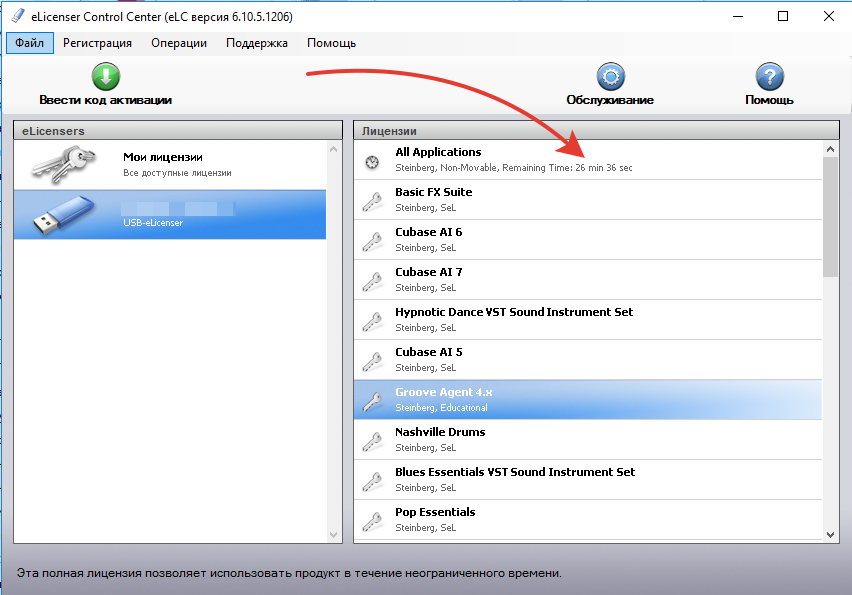Click key icon next to Blues Essentials
Viewport: 852px width, 595px height.
[372, 480]
